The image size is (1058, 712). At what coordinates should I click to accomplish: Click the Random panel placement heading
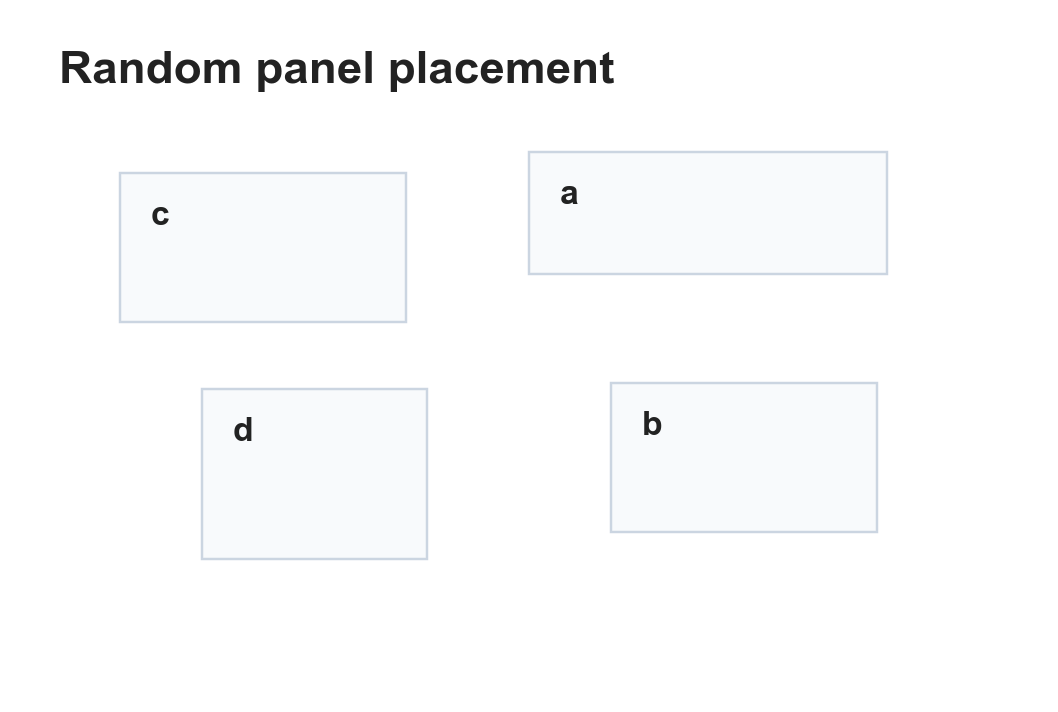[337, 69]
